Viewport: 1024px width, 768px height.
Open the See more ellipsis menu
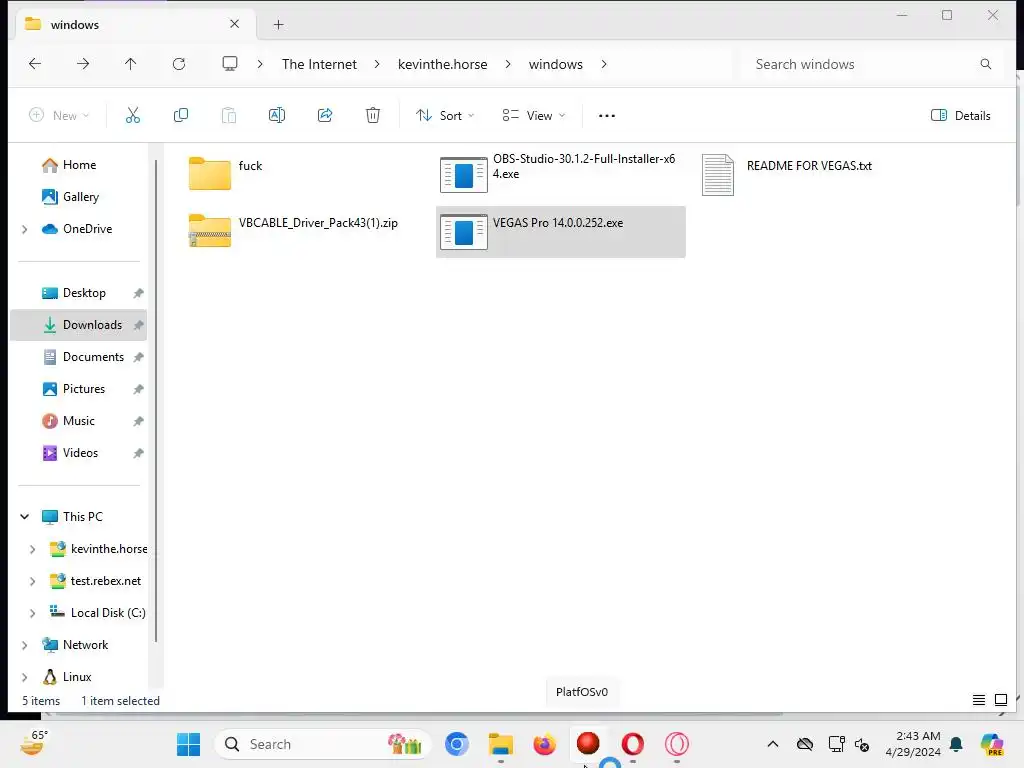[x=607, y=116]
